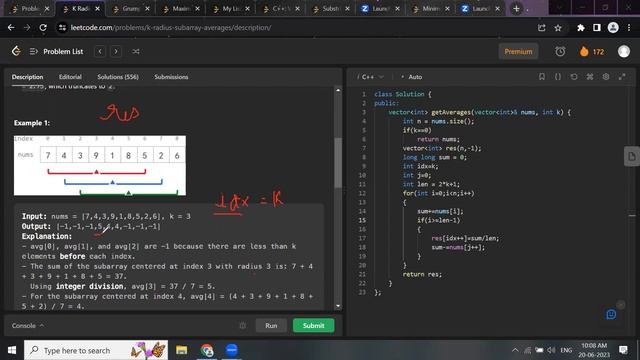This screenshot has width=640, height=360.
Task: Bookmark this page with the star icon
Action: (x=558, y=27)
